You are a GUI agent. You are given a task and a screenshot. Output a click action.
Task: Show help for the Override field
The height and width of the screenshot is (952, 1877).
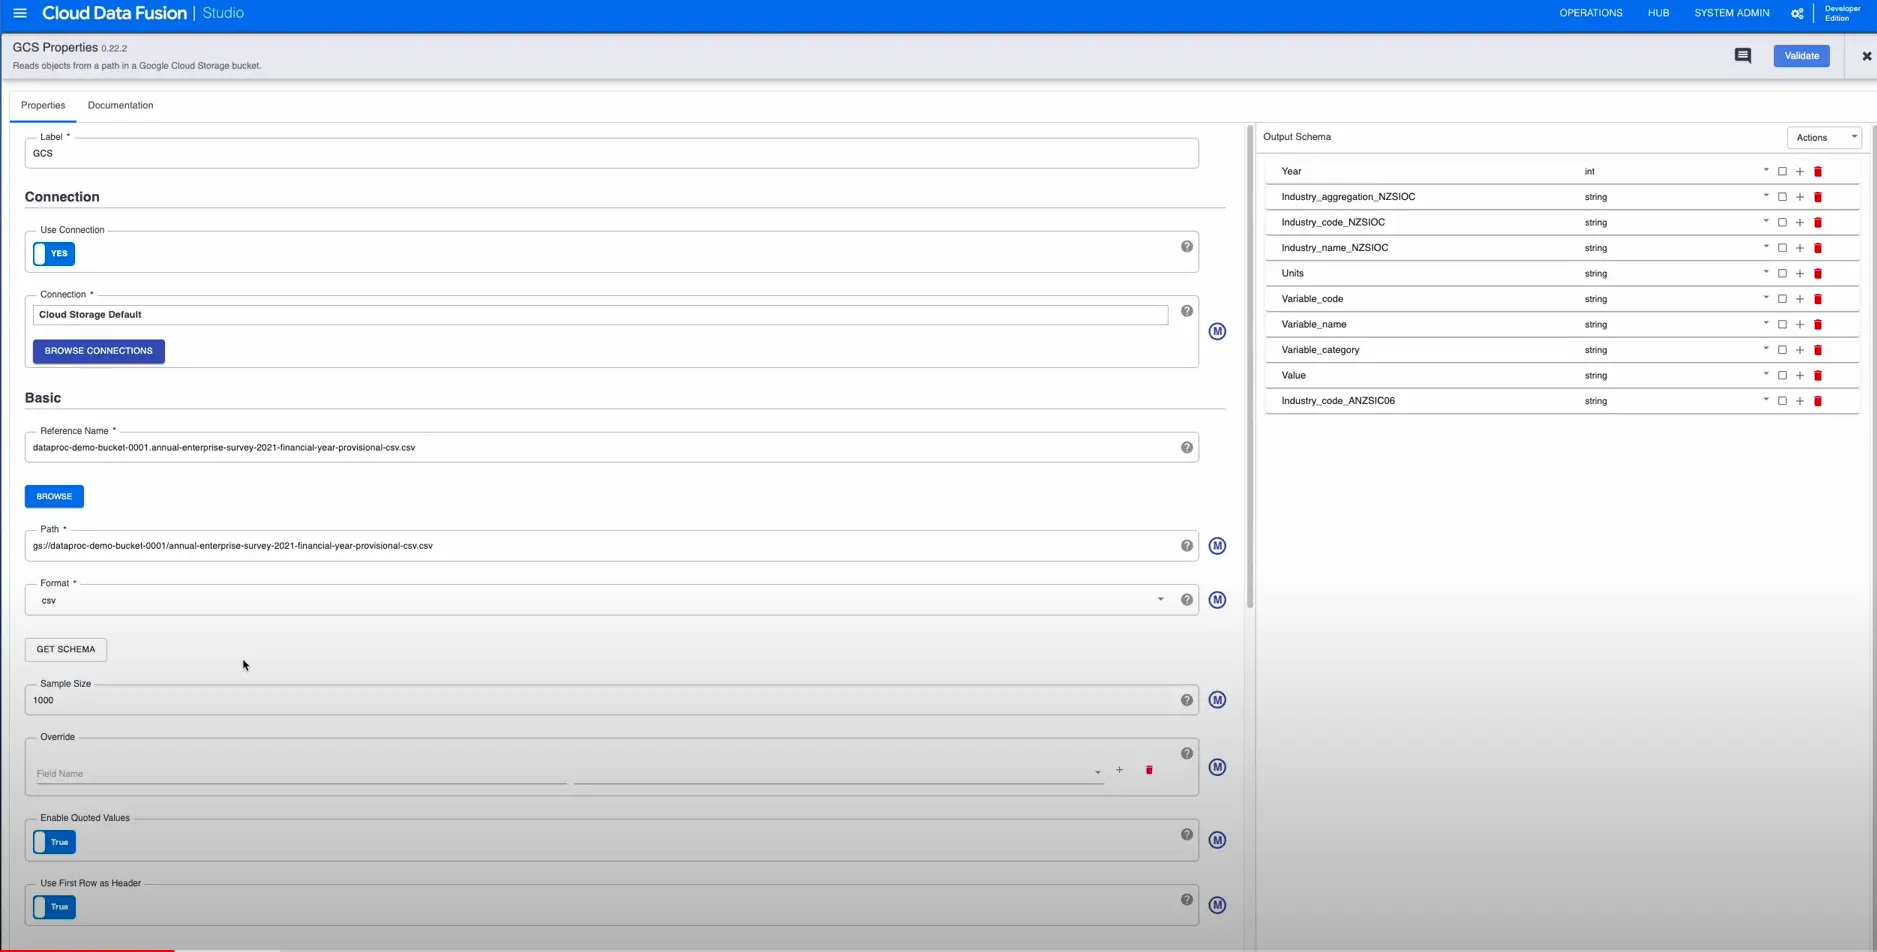pyautogui.click(x=1187, y=754)
